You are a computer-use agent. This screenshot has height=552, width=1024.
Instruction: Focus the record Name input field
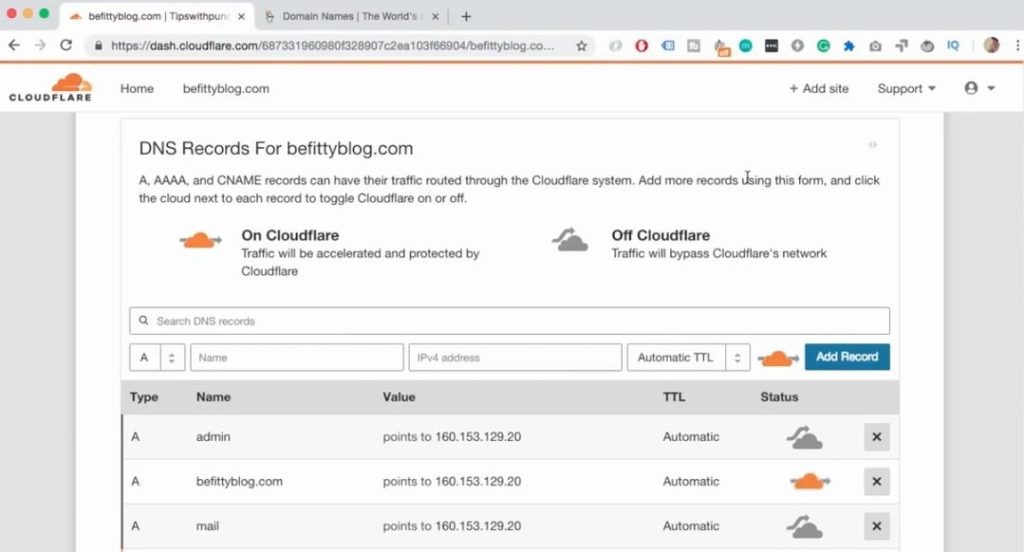click(x=296, y=357)
